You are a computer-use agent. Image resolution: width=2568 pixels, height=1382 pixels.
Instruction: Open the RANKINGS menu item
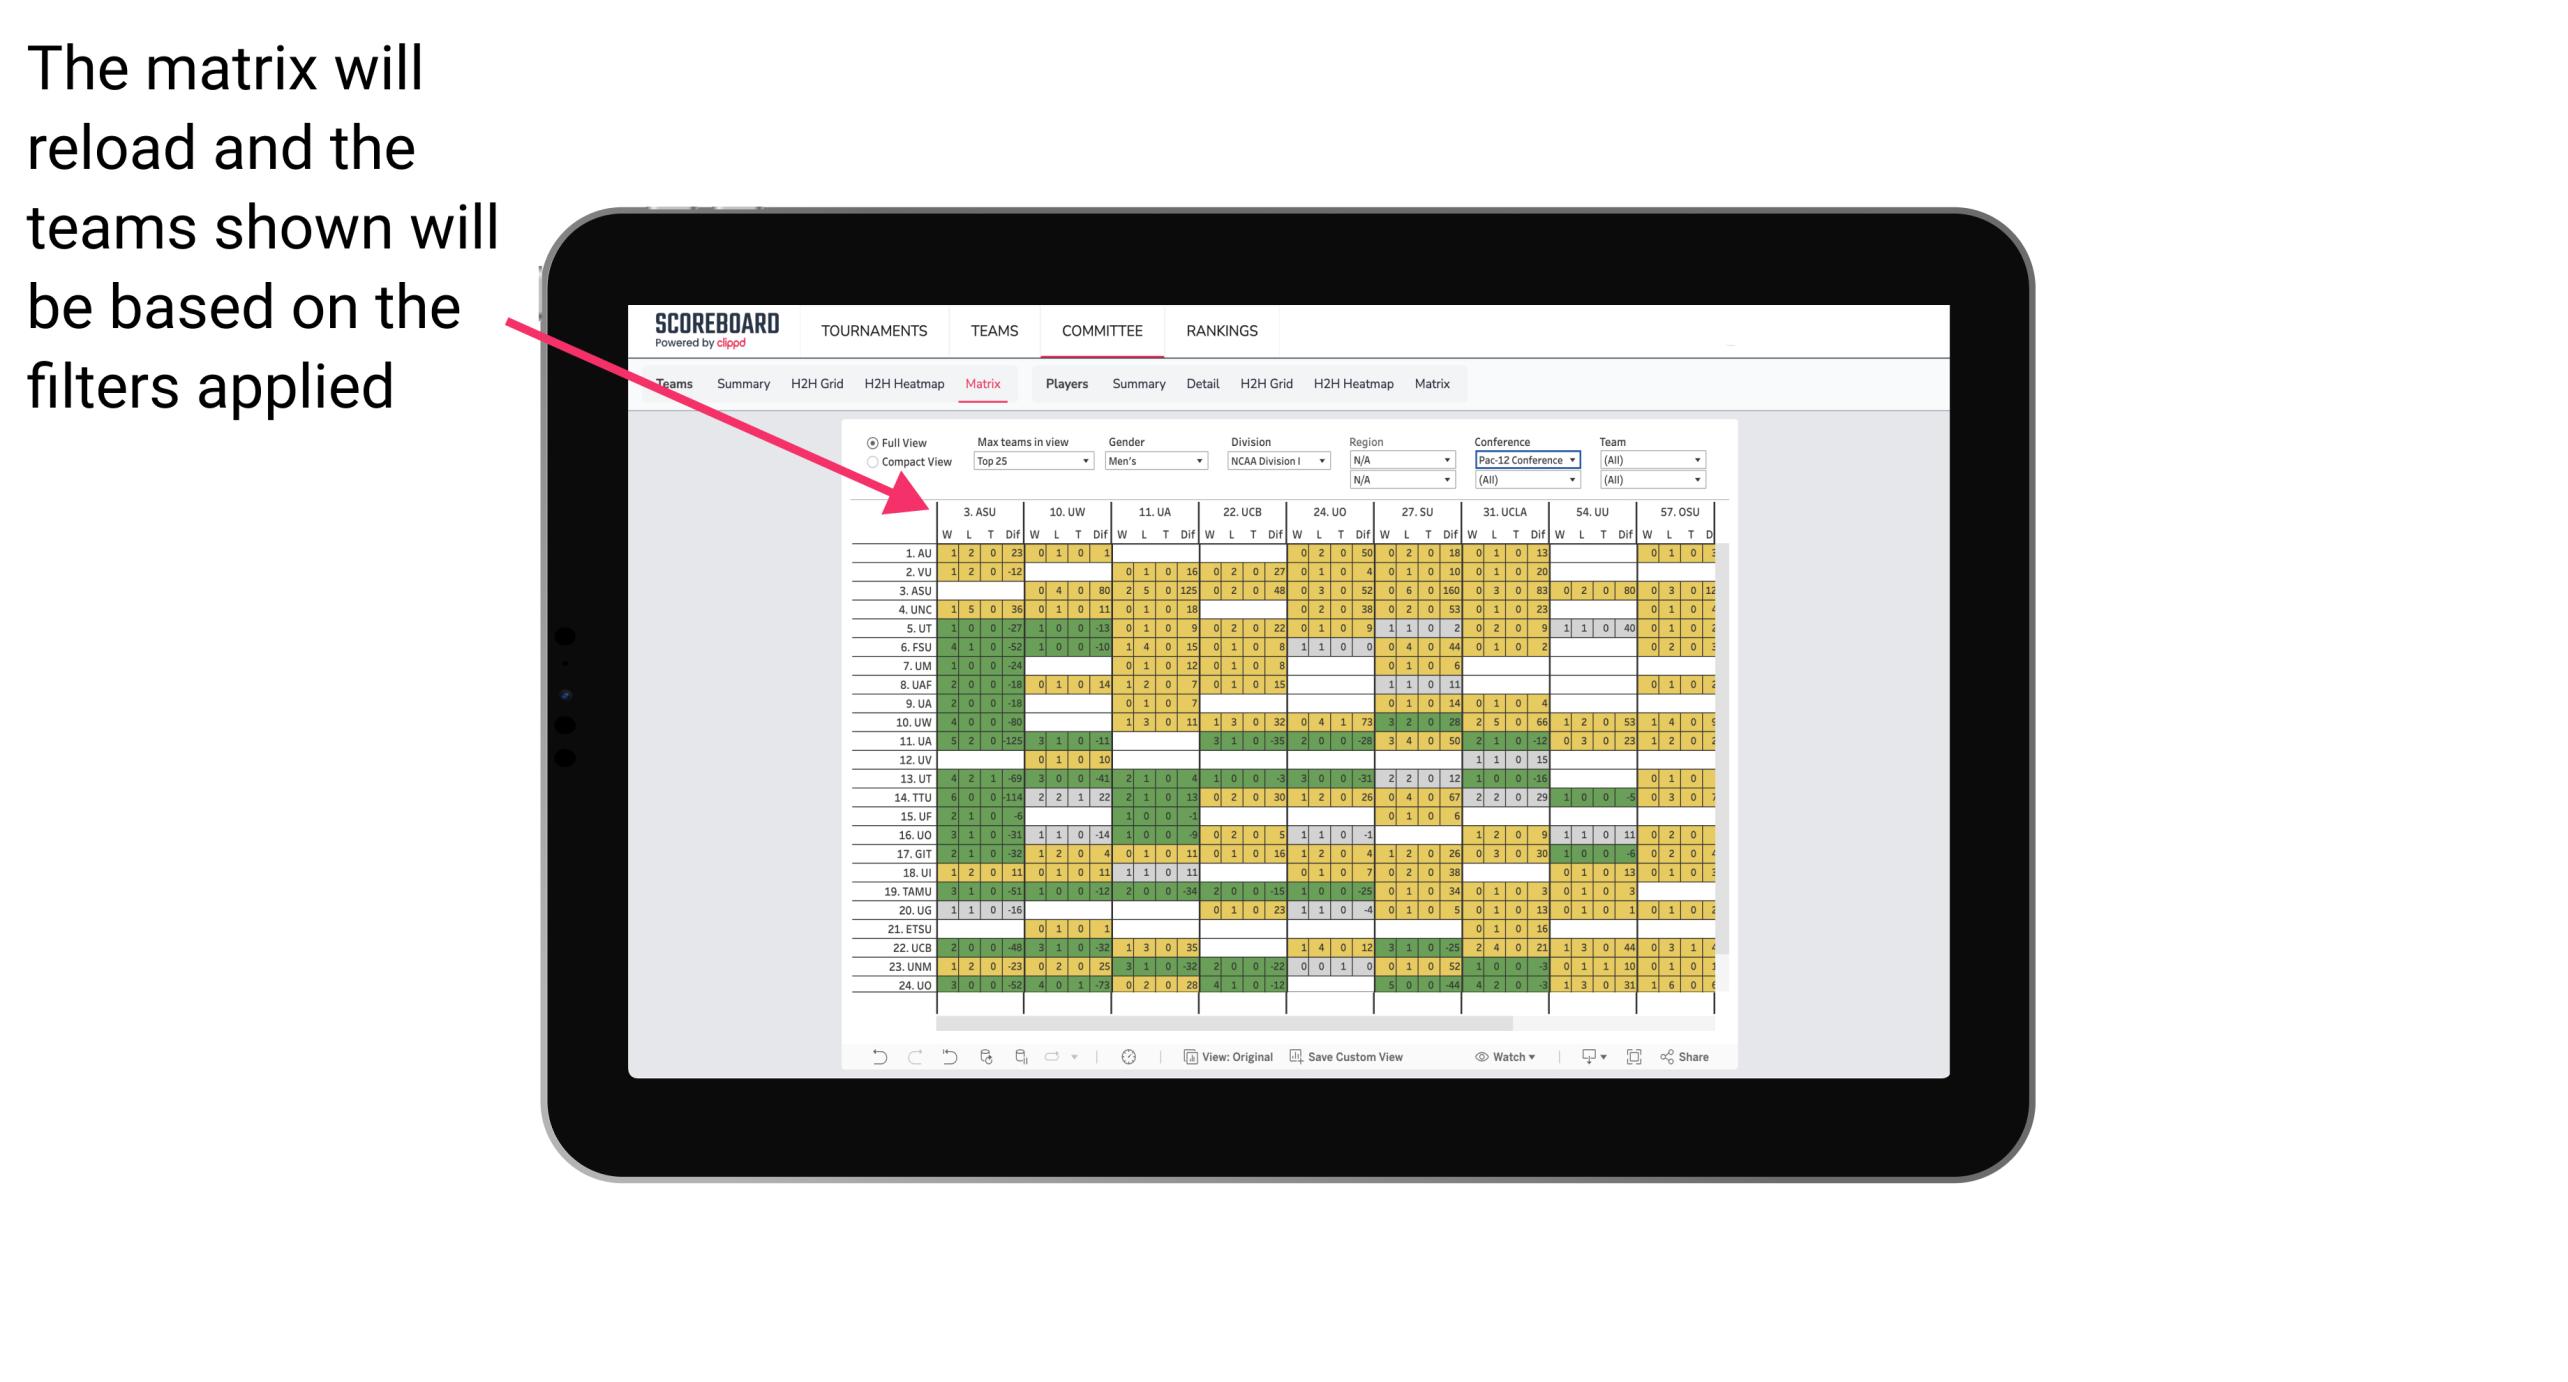[x=1224, y=330]
